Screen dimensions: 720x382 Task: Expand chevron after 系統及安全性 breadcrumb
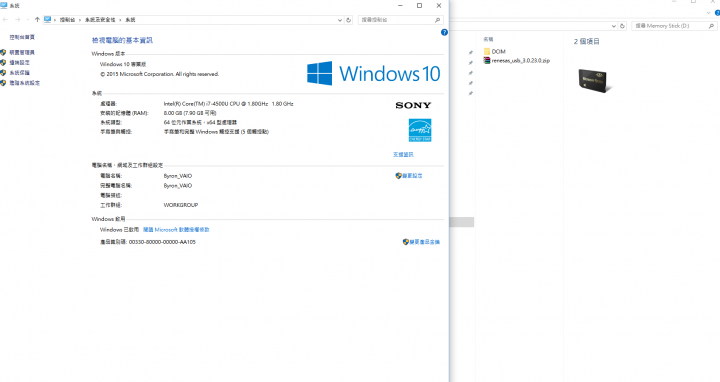tap(121, 20)
